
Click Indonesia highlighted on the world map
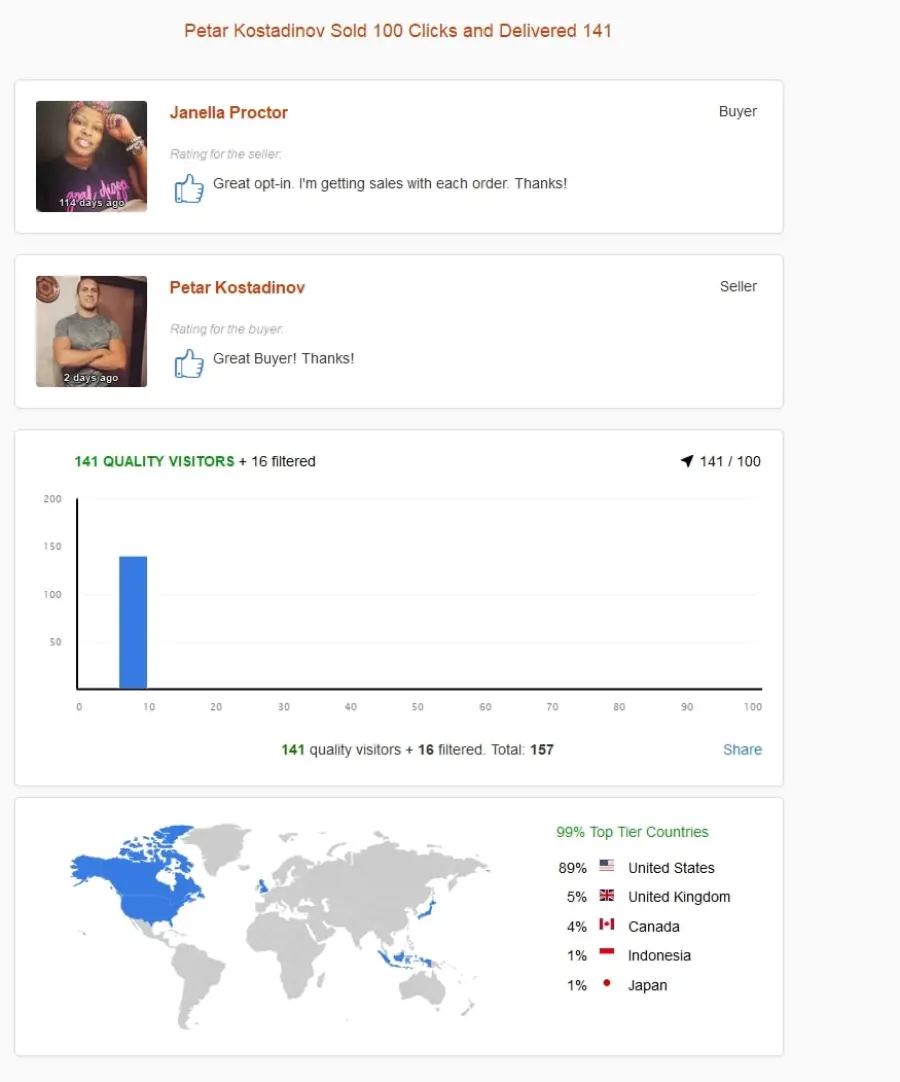pos(404,959)
